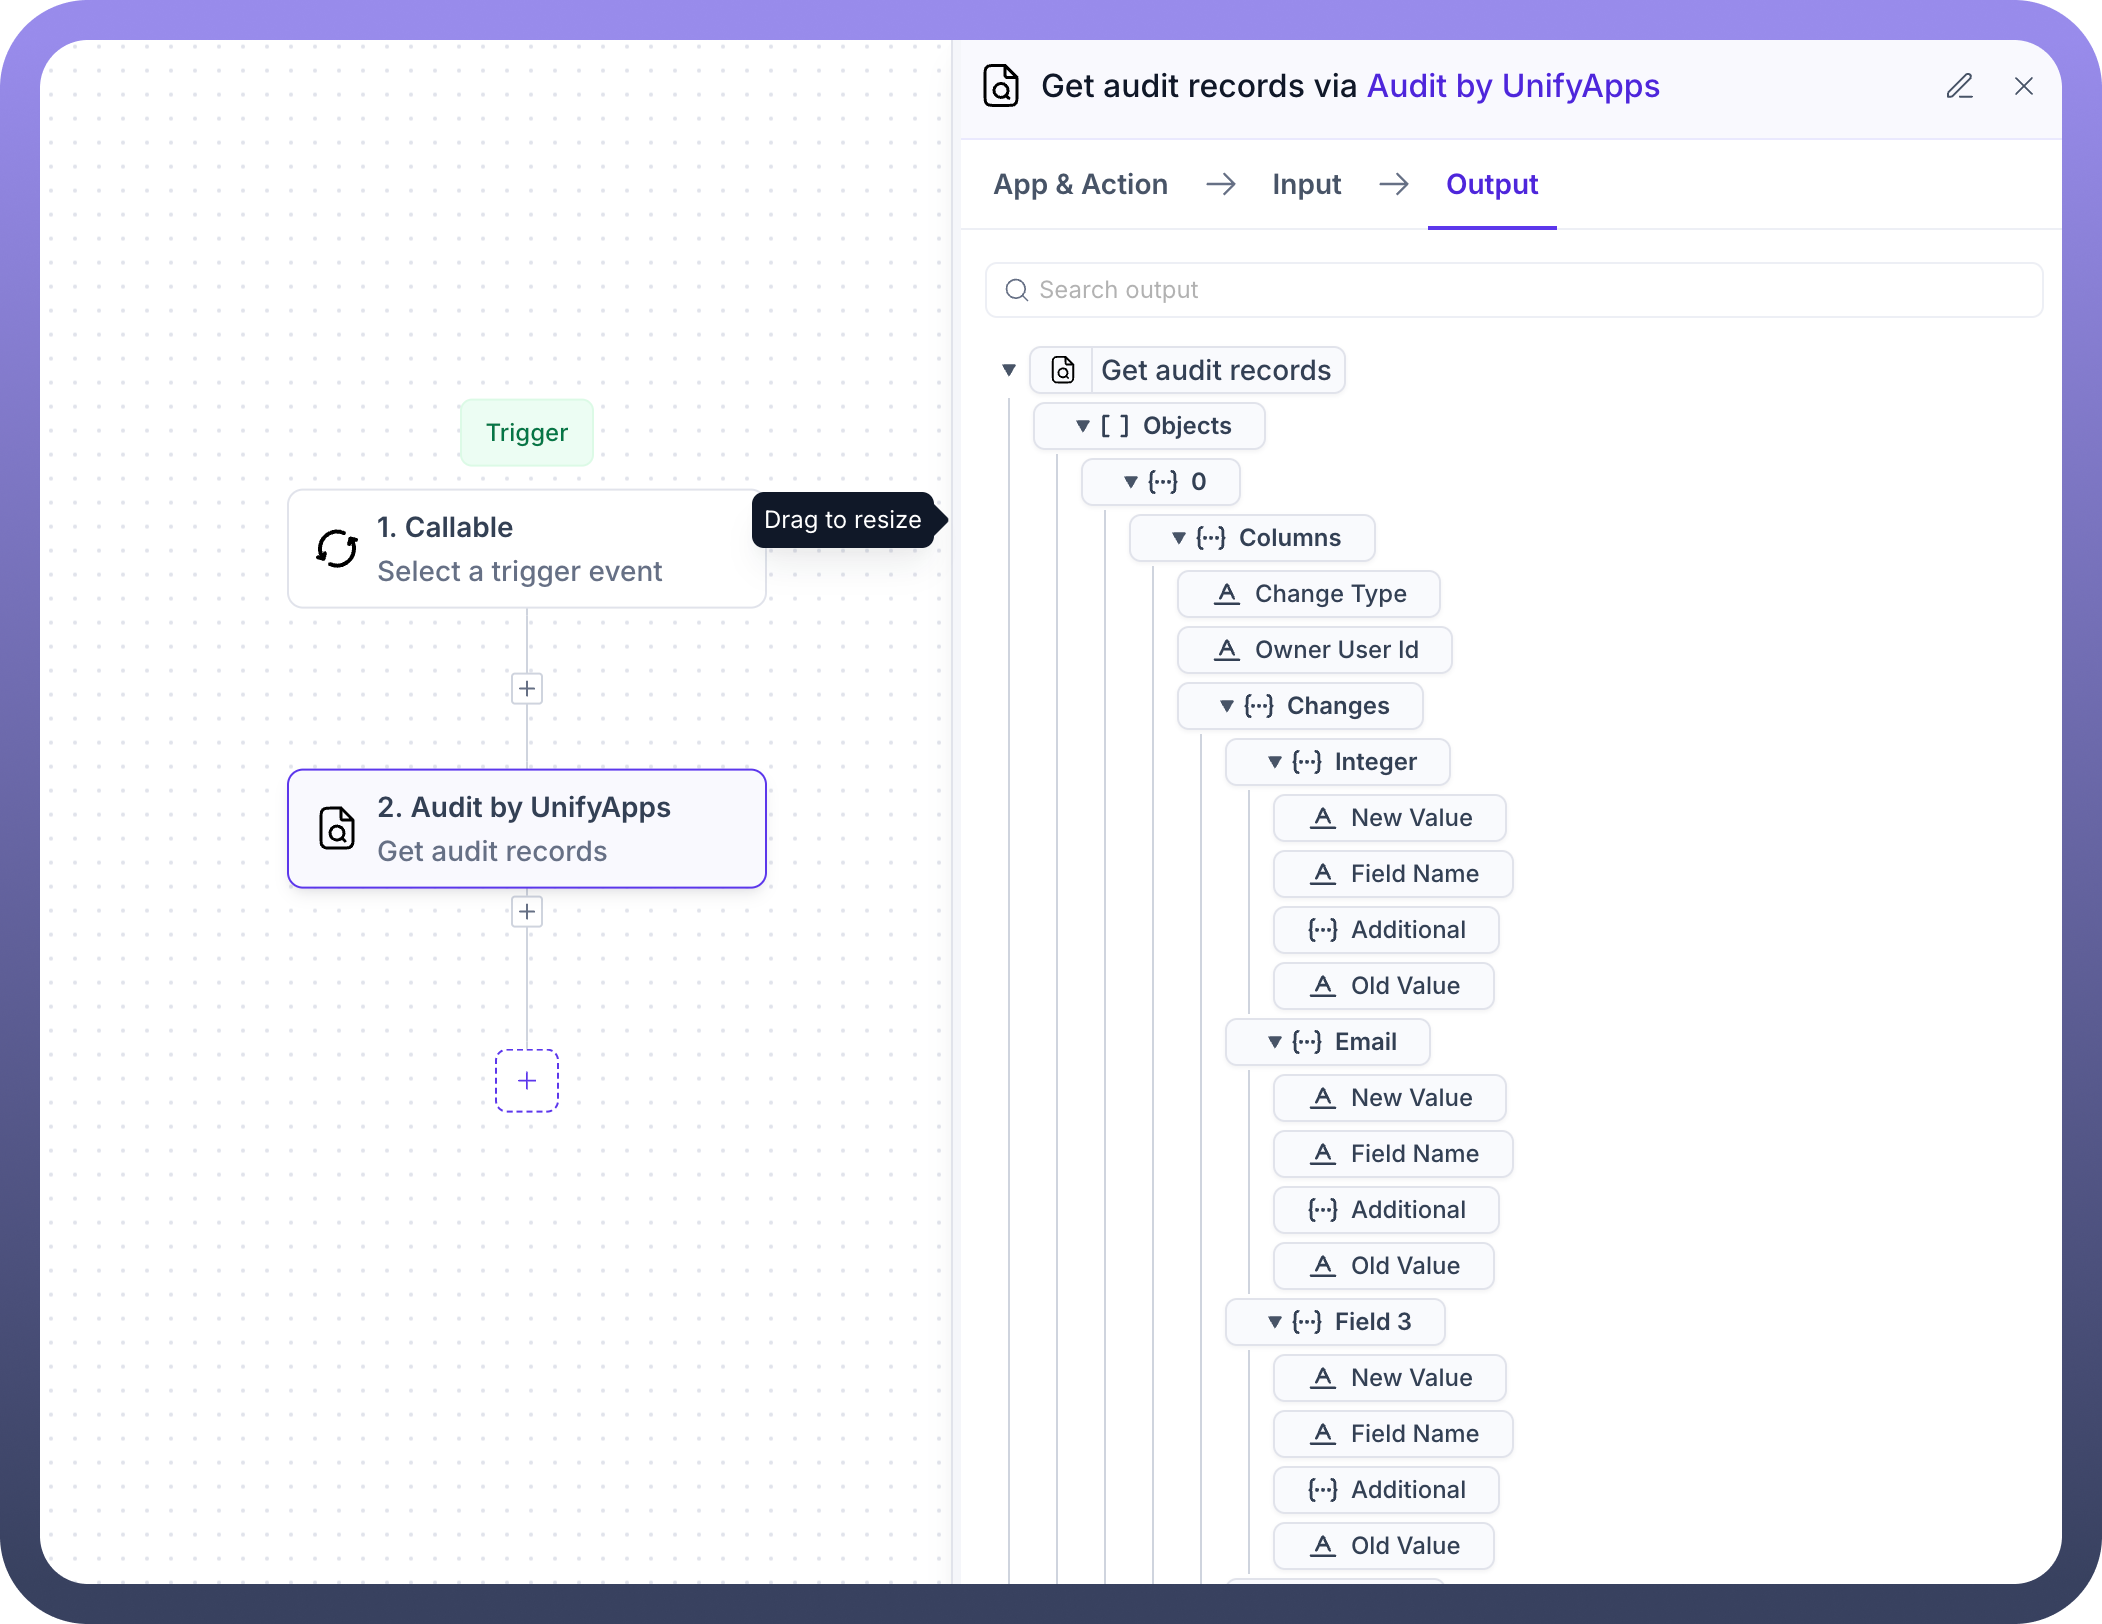This screenshot has height=1624, width=2102.
Task: Click the dashed plus box to add step
Action: [x=527, y=1081]
